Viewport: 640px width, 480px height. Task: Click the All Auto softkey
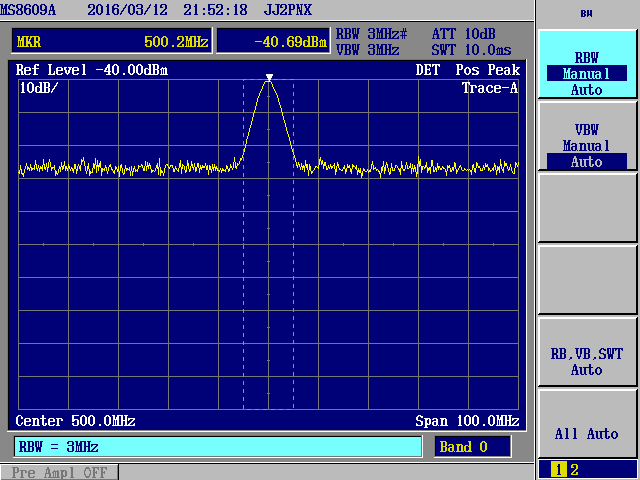587,424
